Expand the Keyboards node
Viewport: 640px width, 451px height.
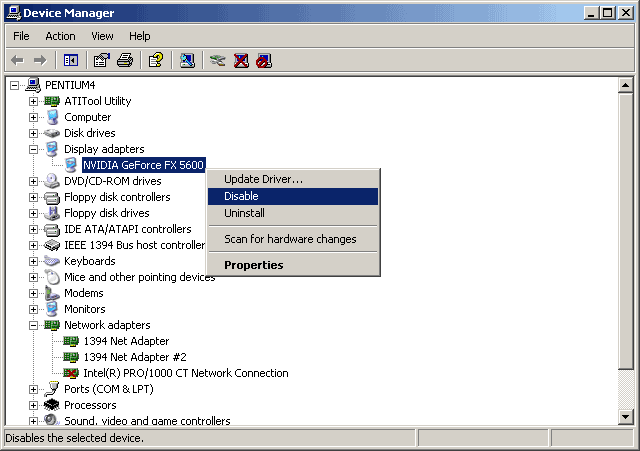33,261
